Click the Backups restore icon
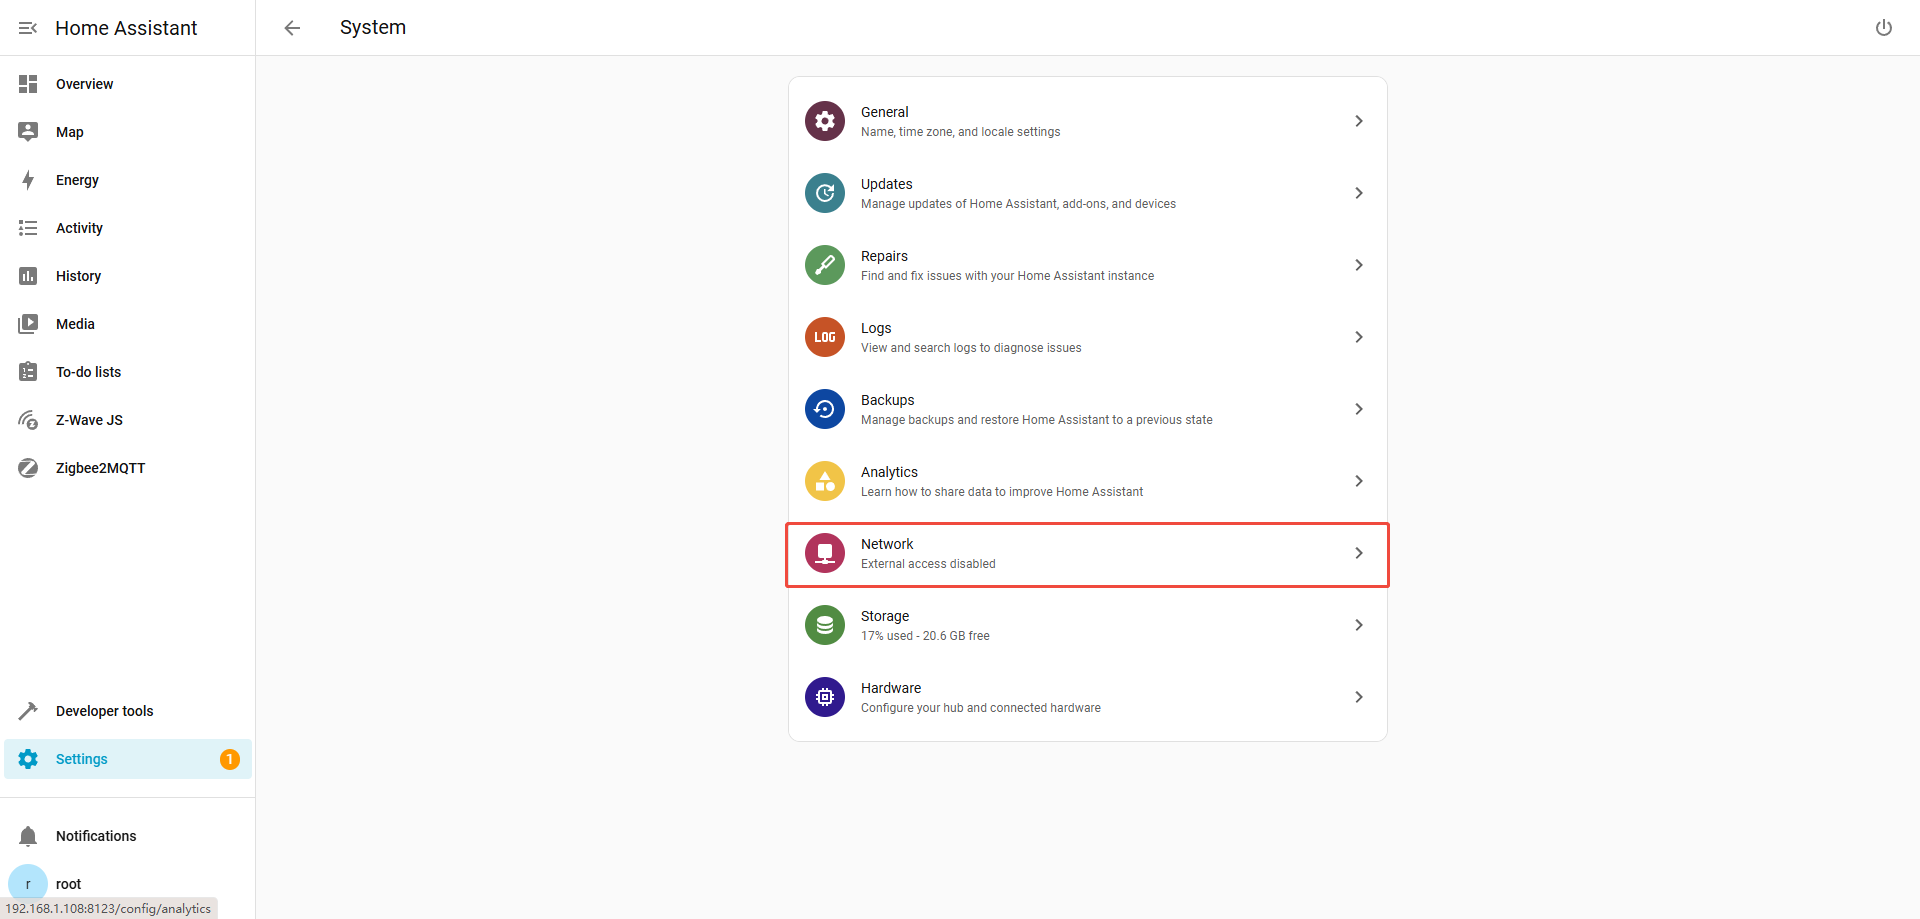This screenshot has width=1920, height=919. 824,409
